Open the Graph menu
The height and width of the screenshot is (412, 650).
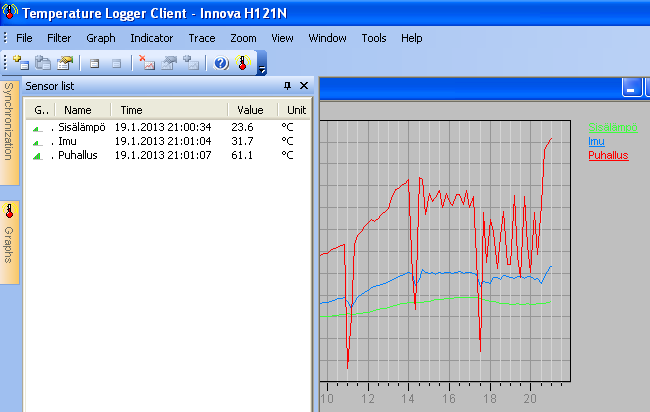[101, 38]
